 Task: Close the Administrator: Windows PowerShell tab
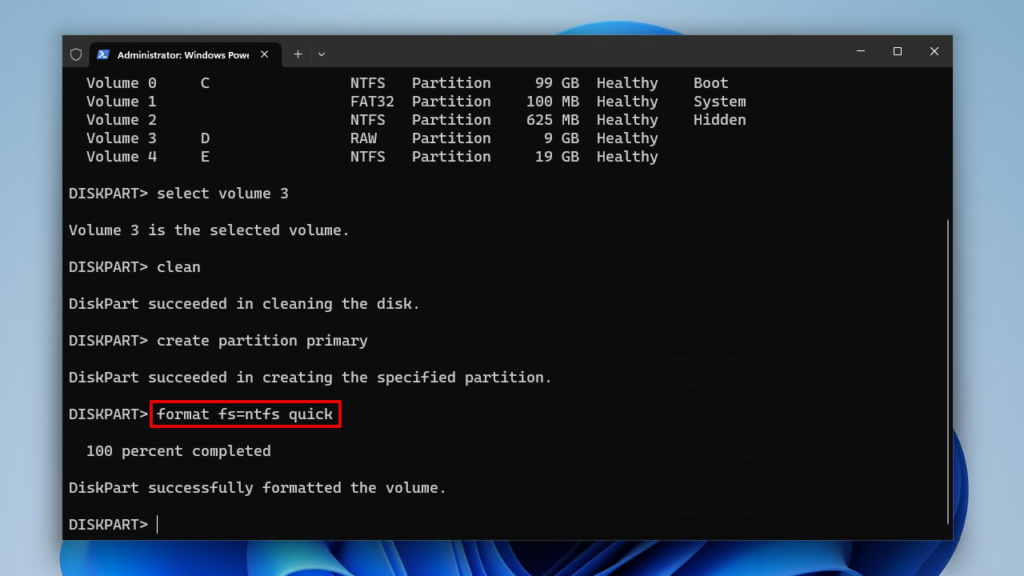(264, 54)
